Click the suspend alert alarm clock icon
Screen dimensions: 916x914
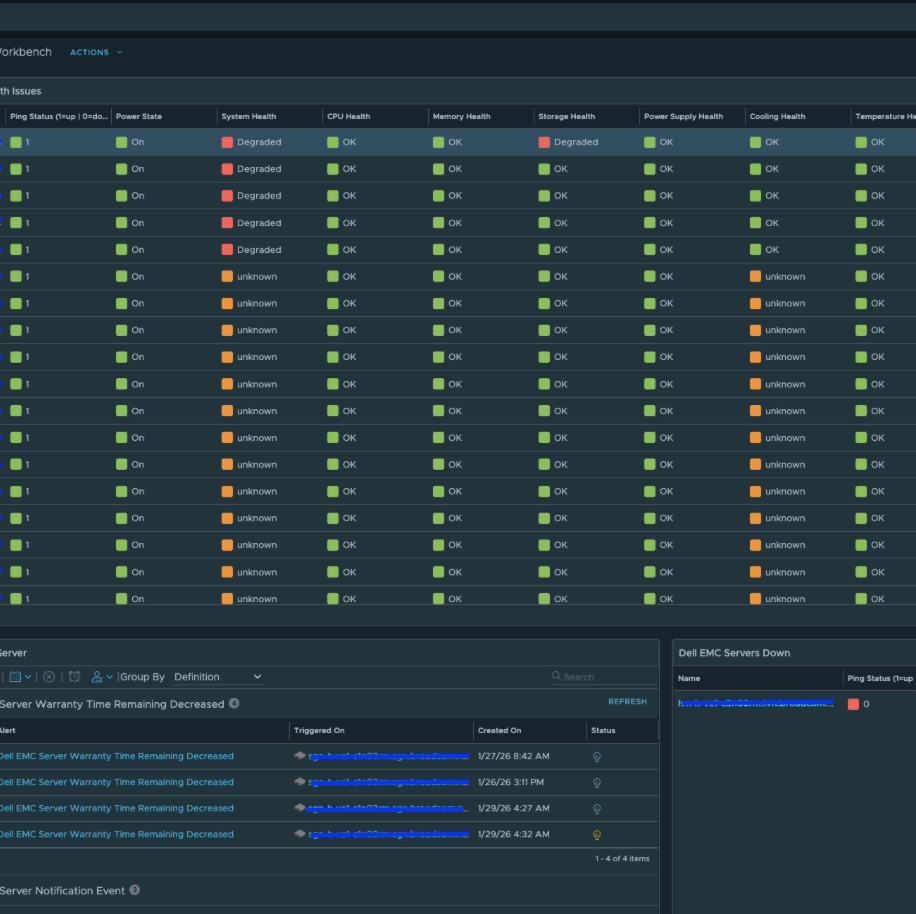click(x=74, y=677)
